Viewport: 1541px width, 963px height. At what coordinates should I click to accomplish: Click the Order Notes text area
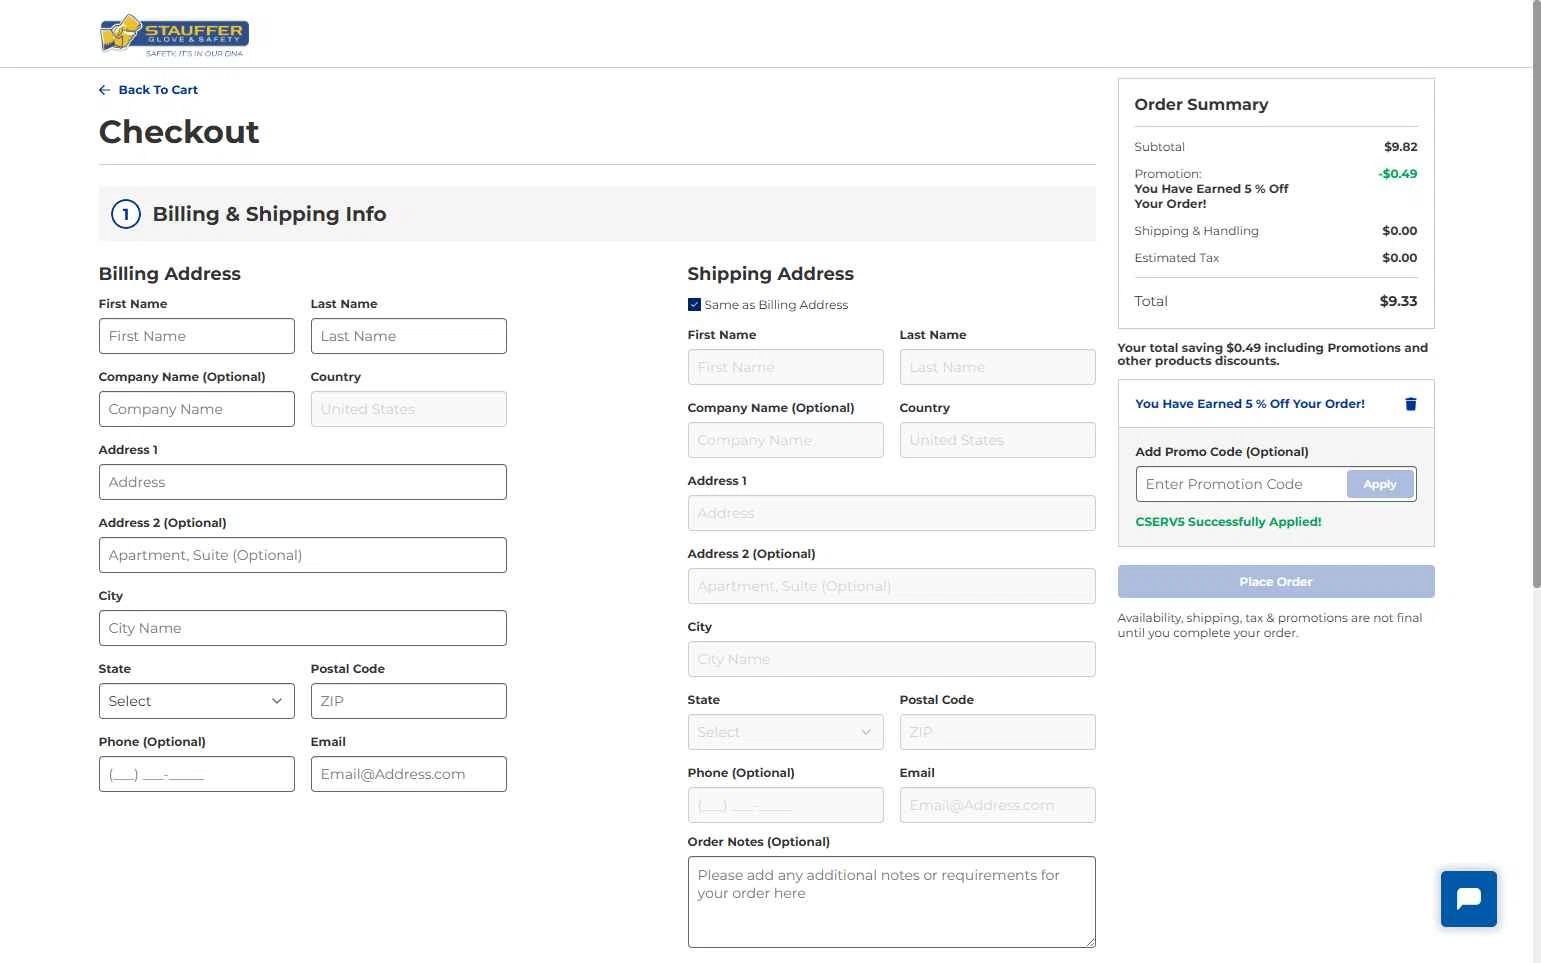[892, 902]
